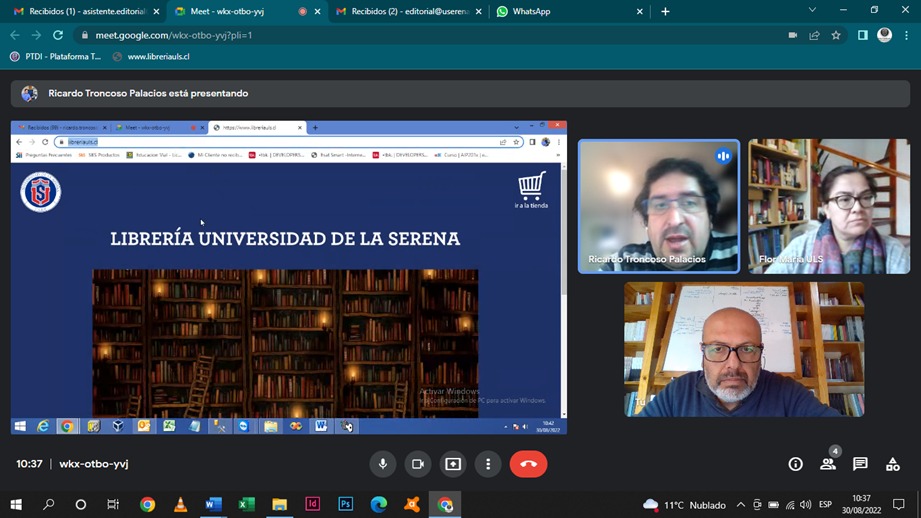Show hidden system tray icons
Viewport: 921px width, 518px height.
click(740, 505)
